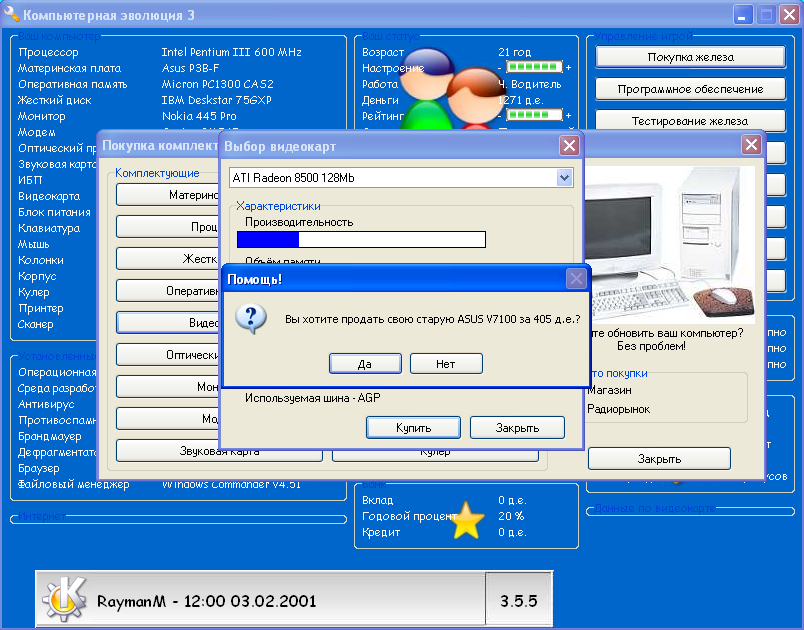Click the Клавиатура row in computer list
804x630 pixels.
click(49, 228)
